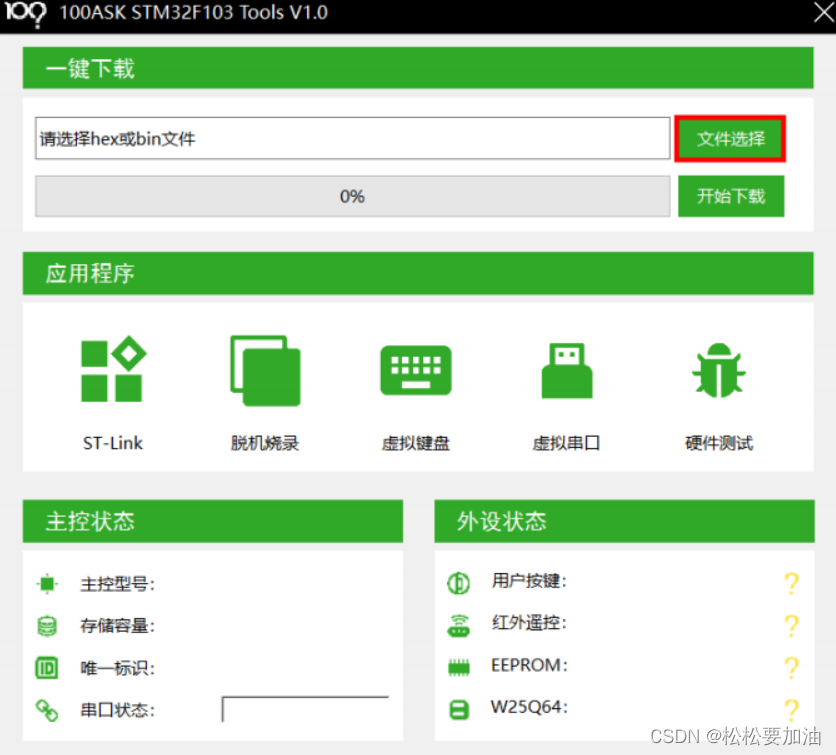Open the ST-Link application icon

tap(113, 369)
